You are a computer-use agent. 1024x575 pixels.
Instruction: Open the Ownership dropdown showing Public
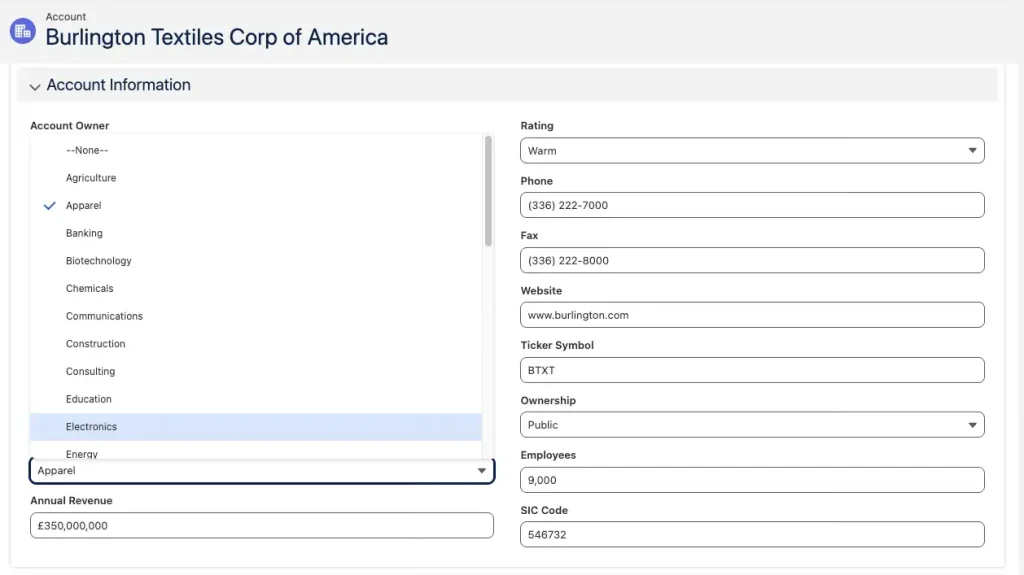pyautogui.click(x=752, y=425)
